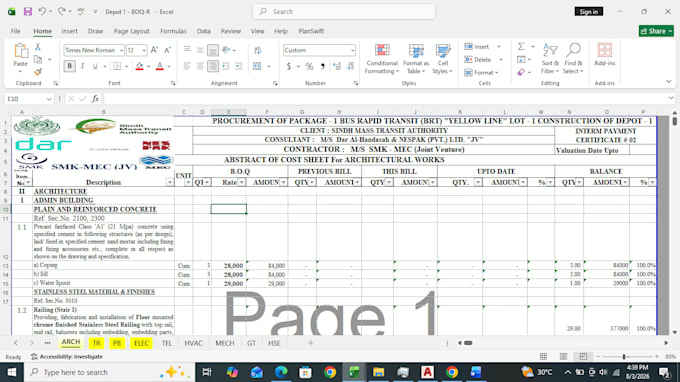Image resolution: width=680 pixels, height=382 pixels.
Task: Open the Custom number format dropdown
Action: click(352, 50)
